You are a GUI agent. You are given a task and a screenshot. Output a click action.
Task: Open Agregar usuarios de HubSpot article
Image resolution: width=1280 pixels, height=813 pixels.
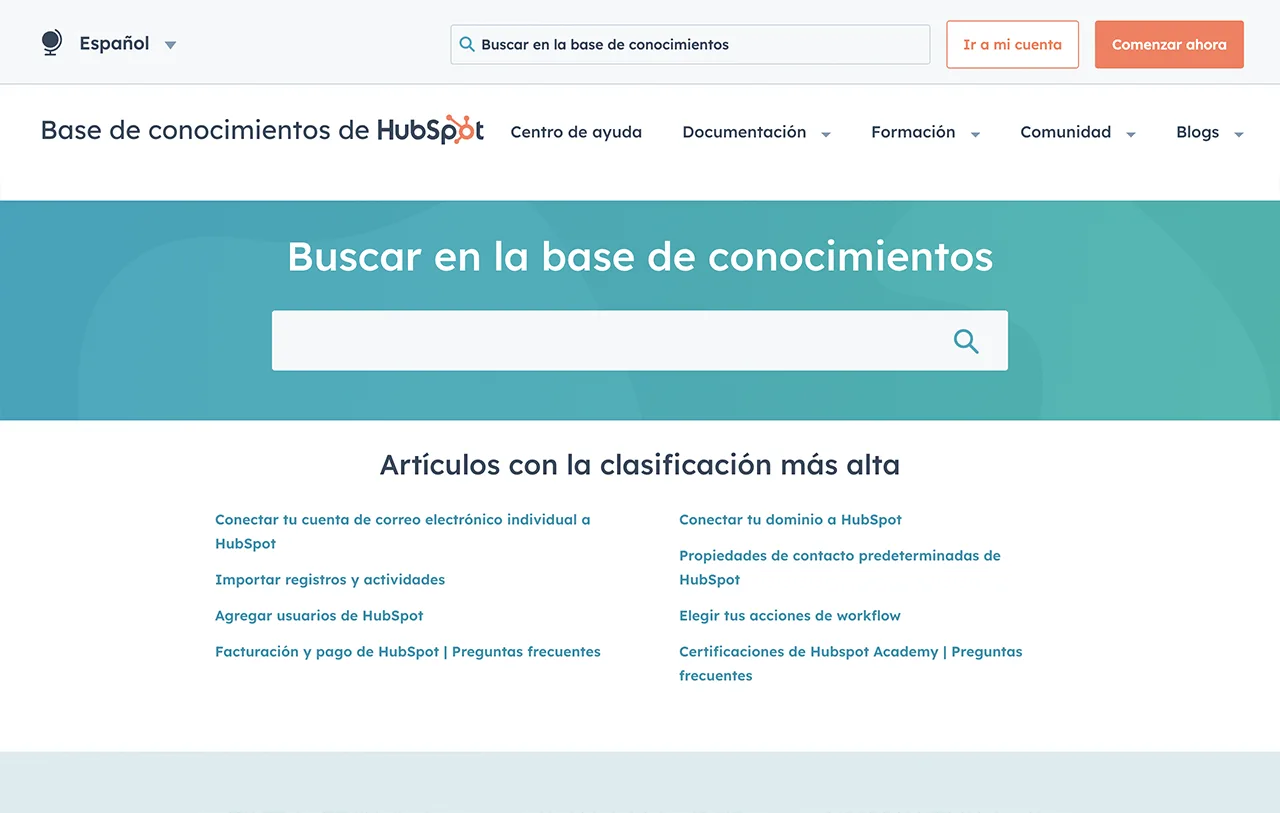pos(319,616)
